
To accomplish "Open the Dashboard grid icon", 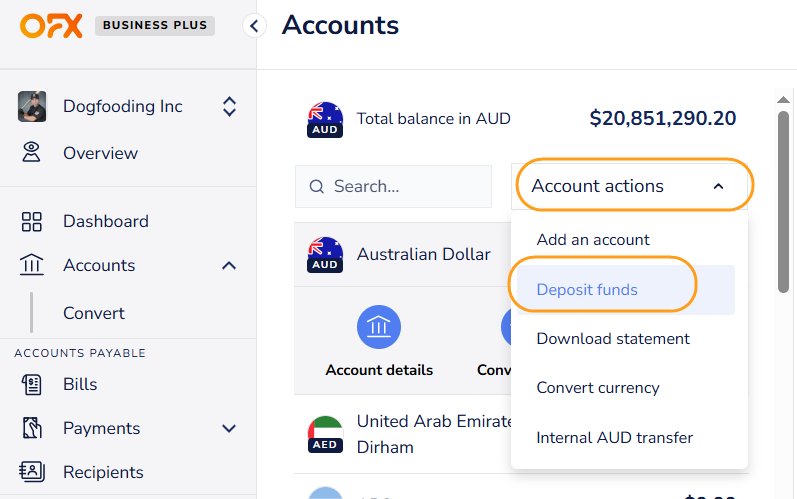I will 32,221.
